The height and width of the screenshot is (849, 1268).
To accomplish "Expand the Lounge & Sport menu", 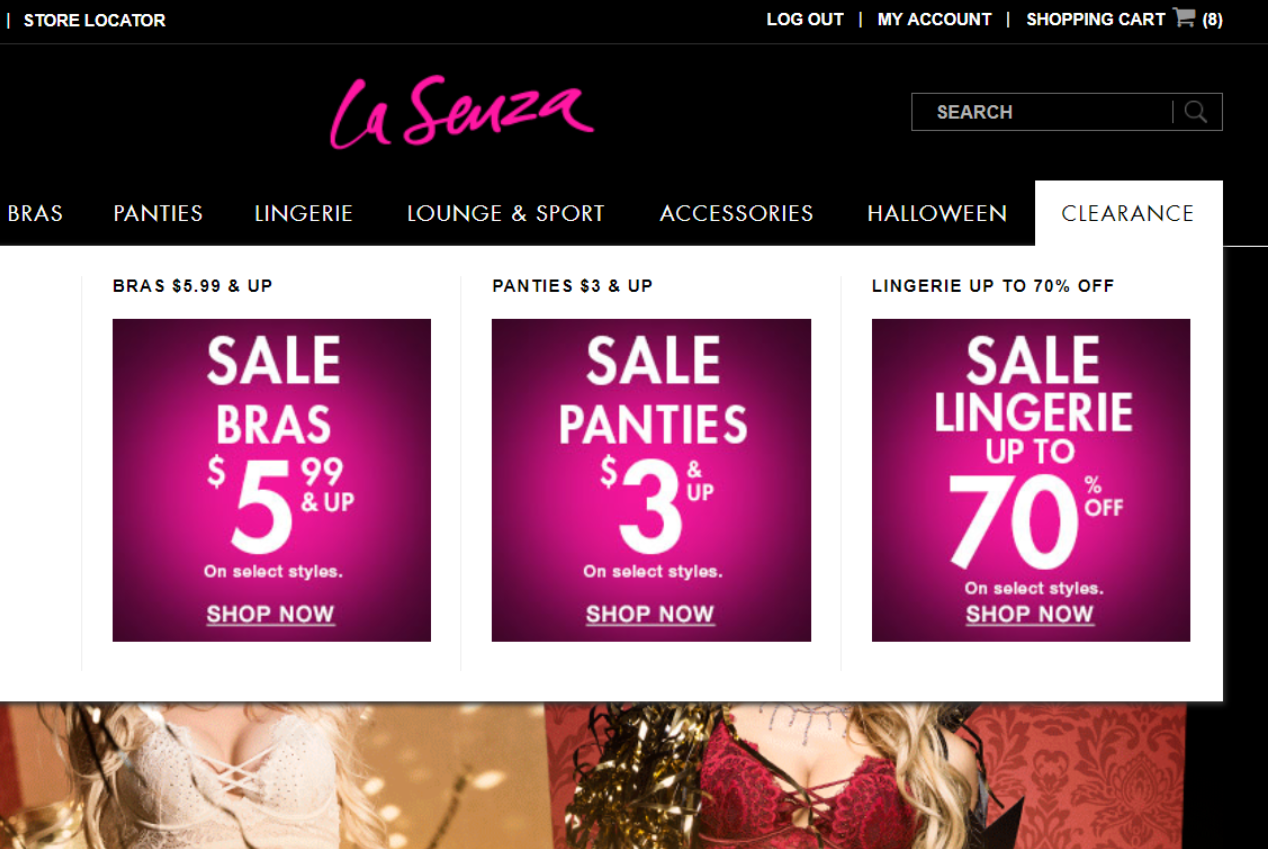I will pos(505,213).
